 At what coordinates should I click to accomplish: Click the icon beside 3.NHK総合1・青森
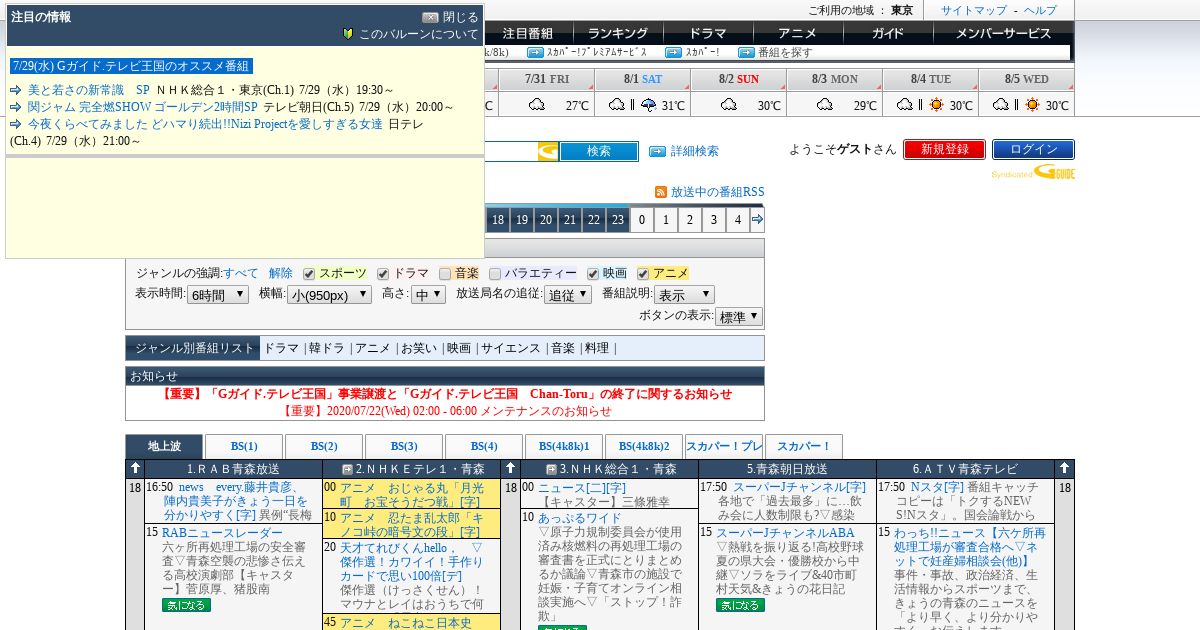(551, 469)
